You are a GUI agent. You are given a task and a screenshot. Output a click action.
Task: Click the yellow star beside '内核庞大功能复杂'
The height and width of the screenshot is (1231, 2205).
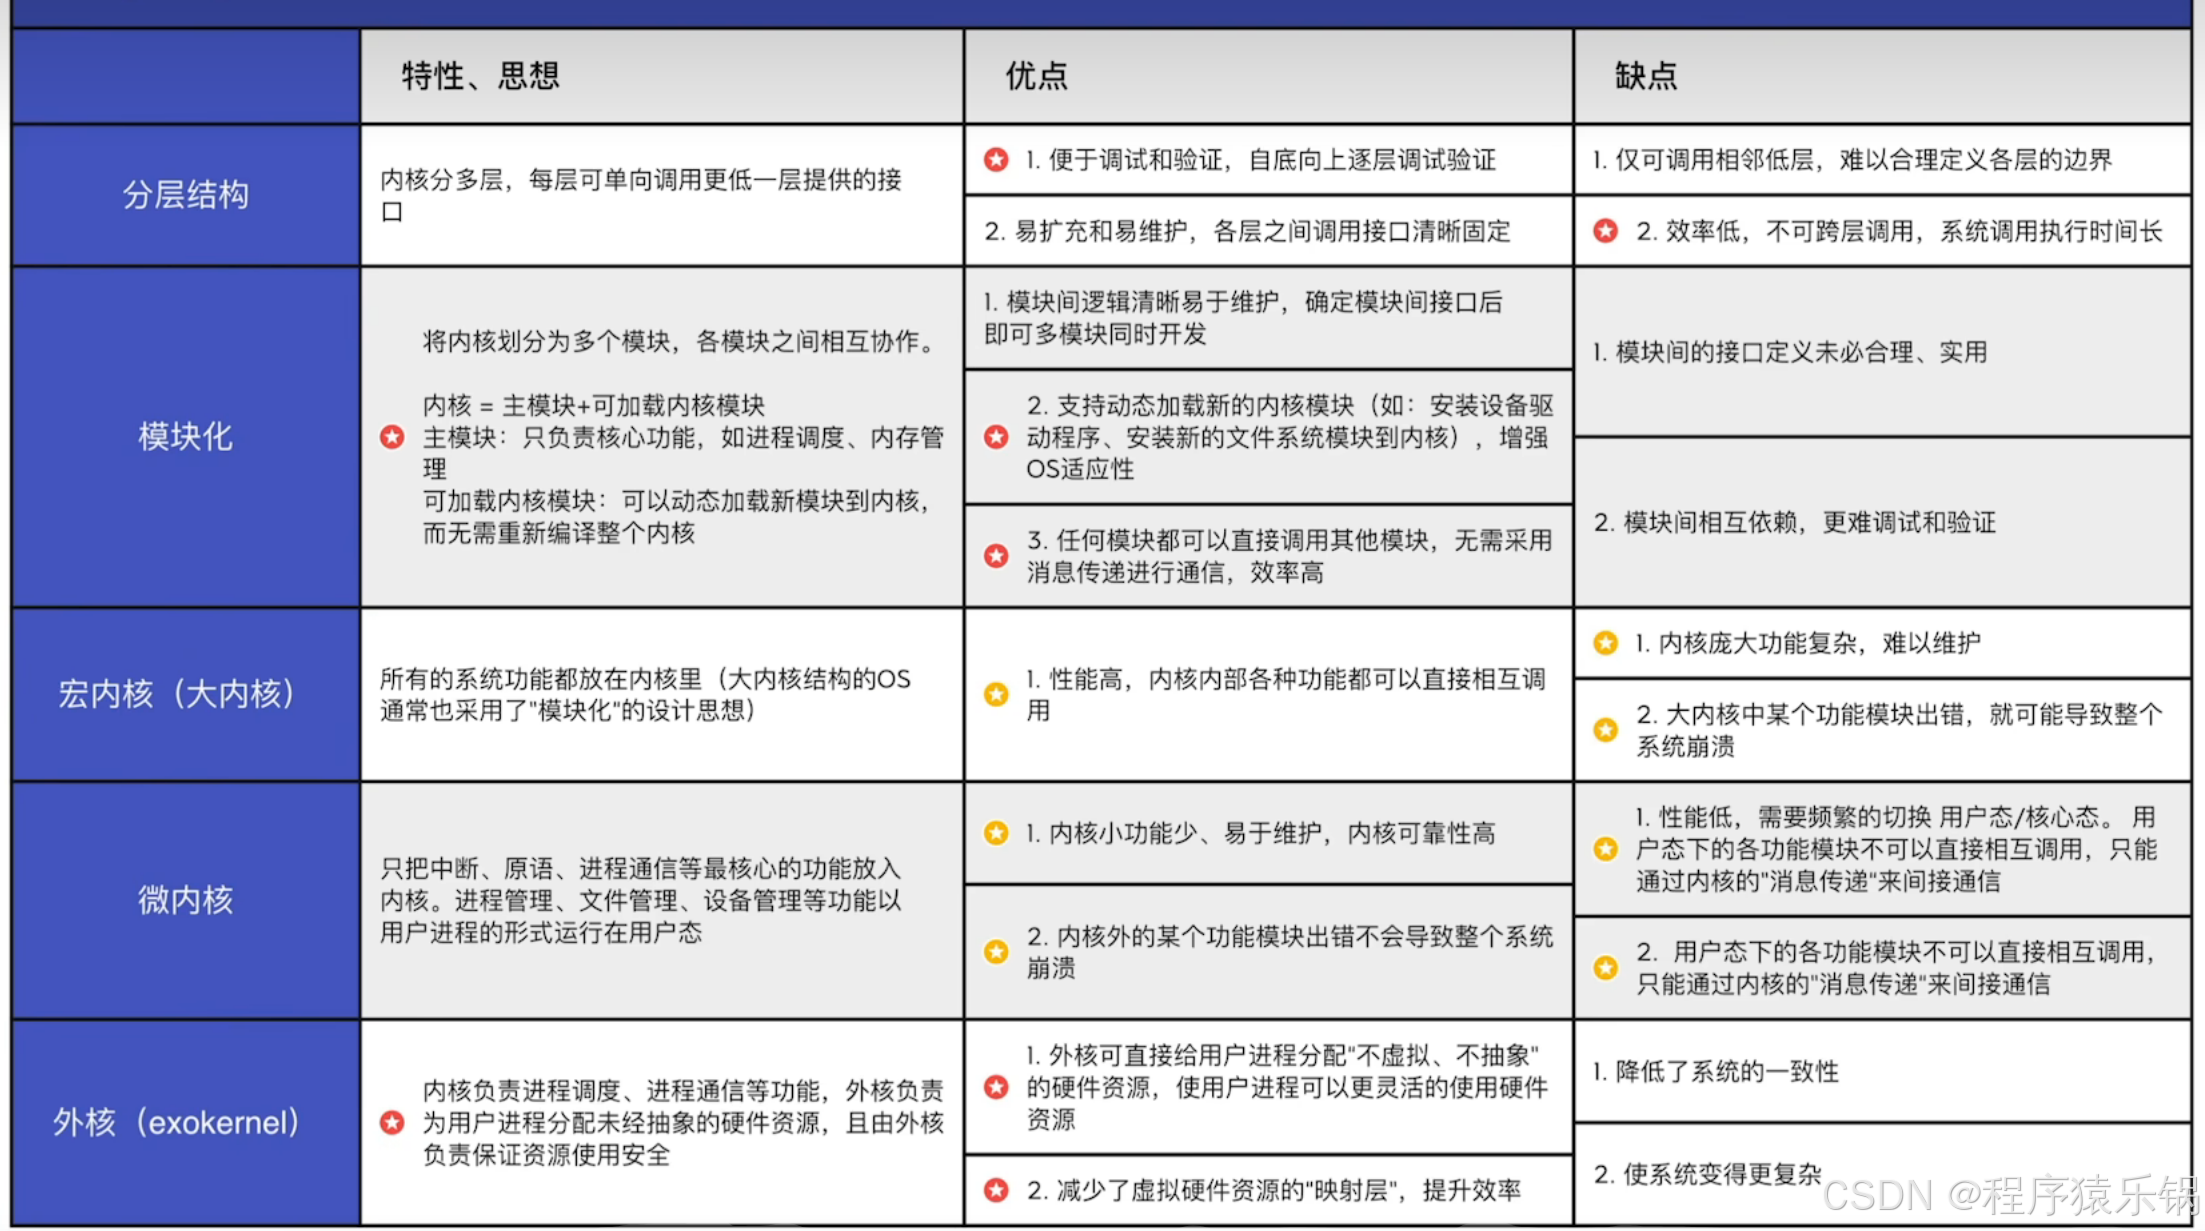tap(1606, 643)
